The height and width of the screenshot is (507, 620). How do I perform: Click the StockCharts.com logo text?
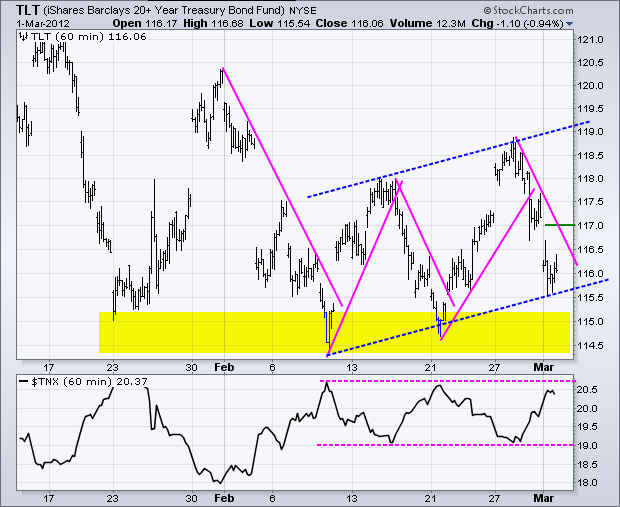point(528,11)
